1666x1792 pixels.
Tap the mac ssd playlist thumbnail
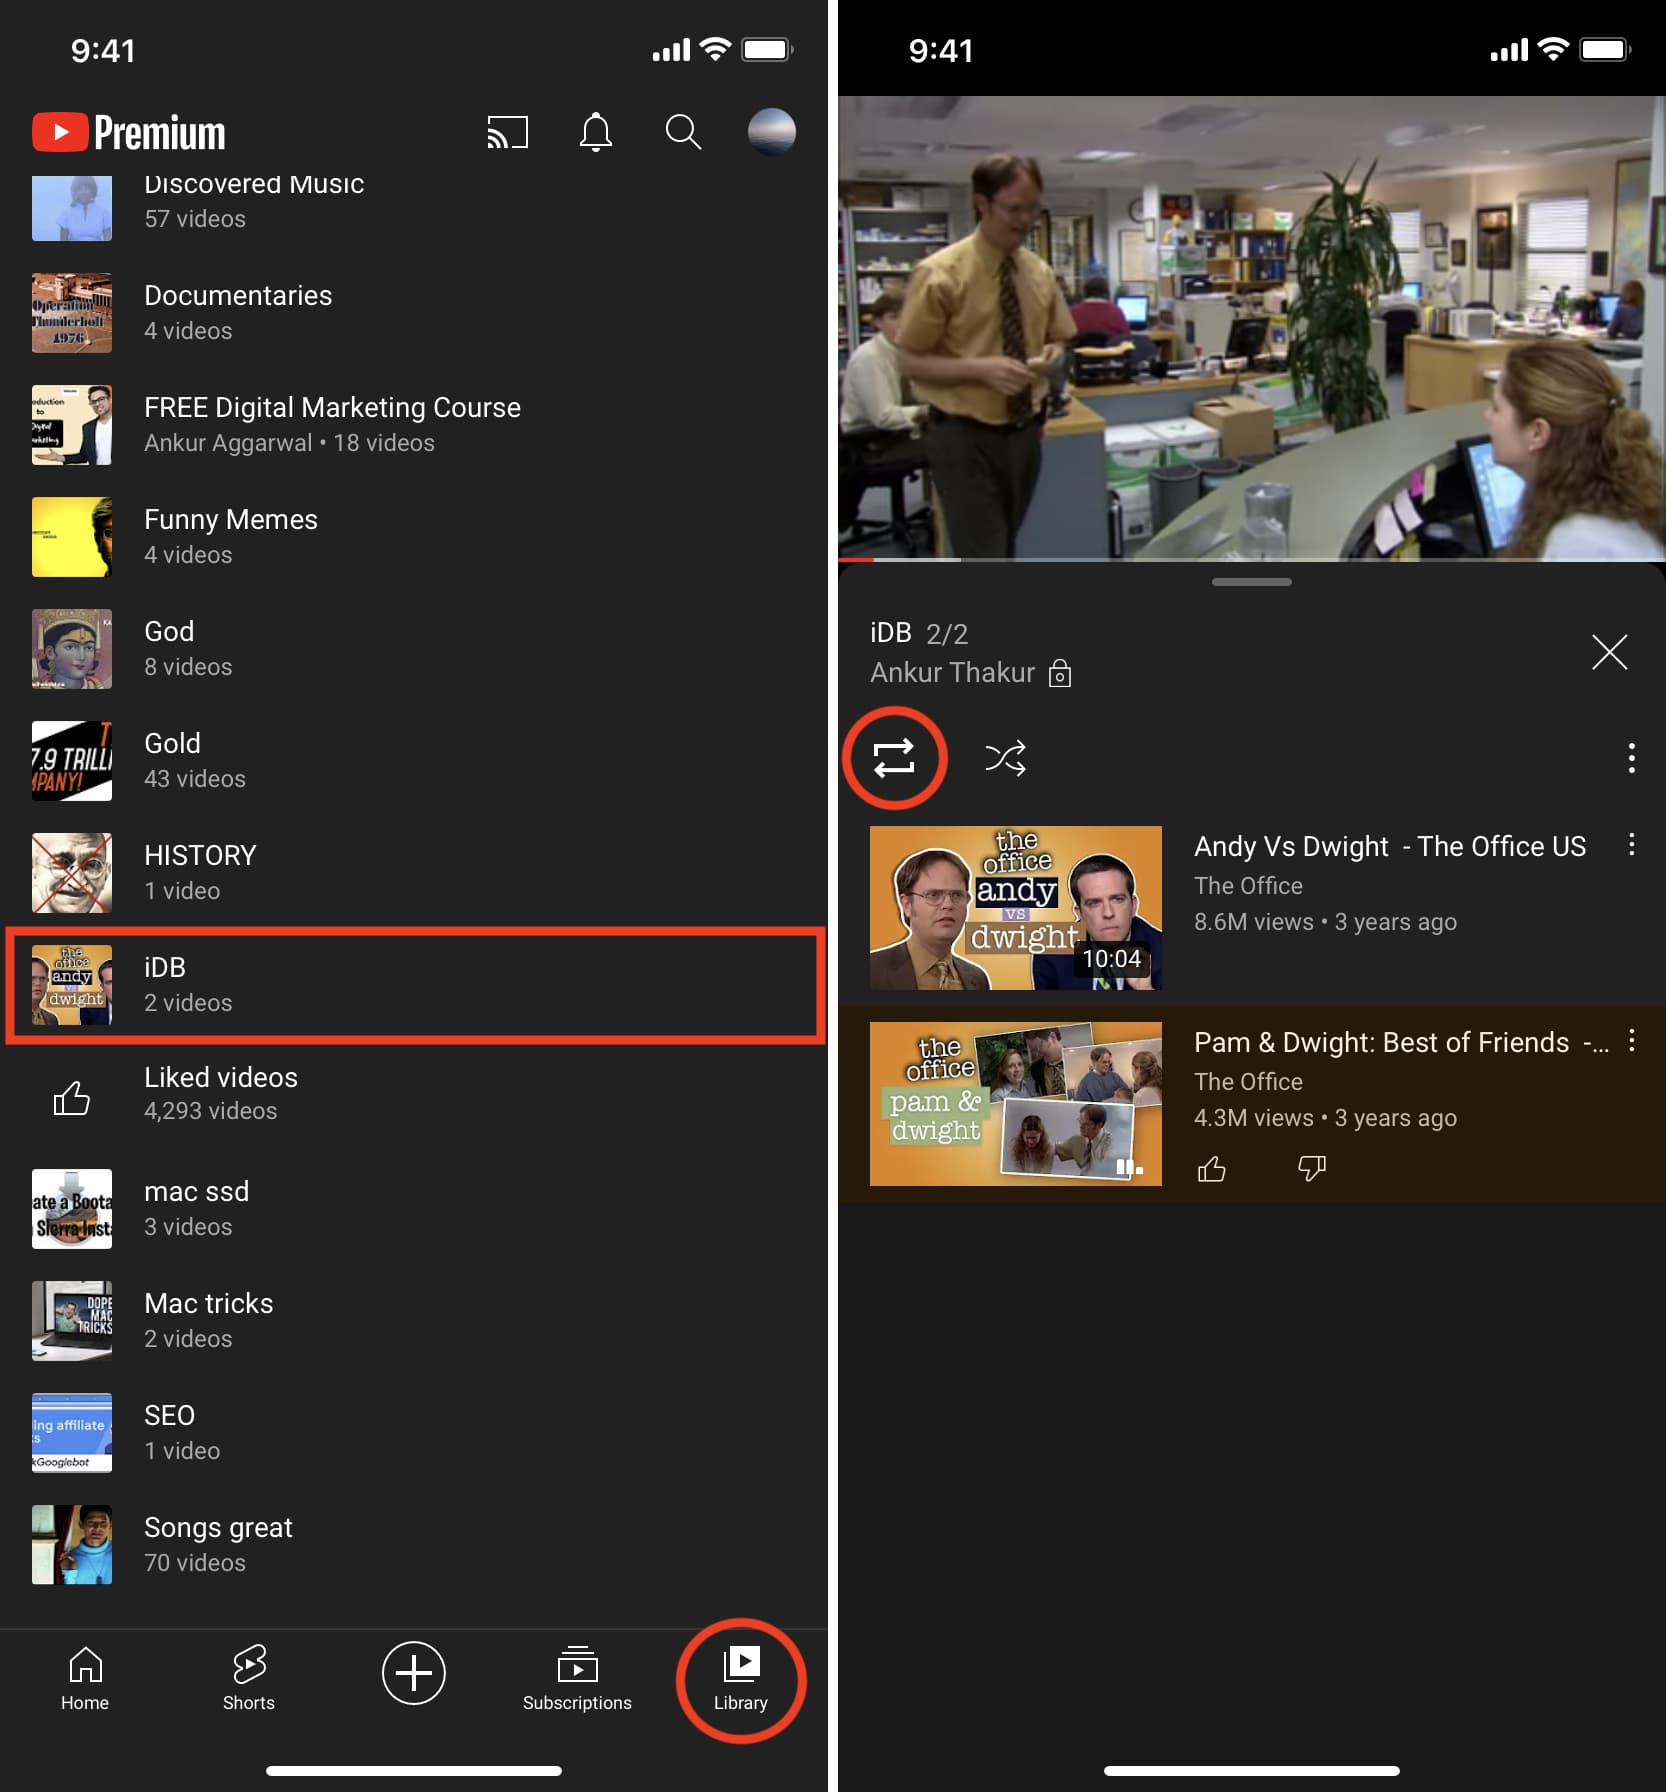pos(72,1209)
